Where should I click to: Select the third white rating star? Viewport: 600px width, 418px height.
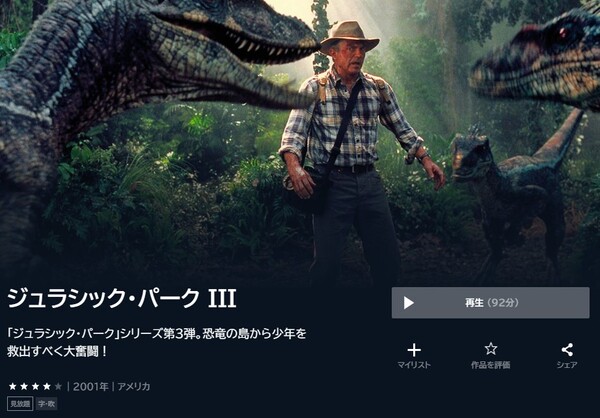36,386
